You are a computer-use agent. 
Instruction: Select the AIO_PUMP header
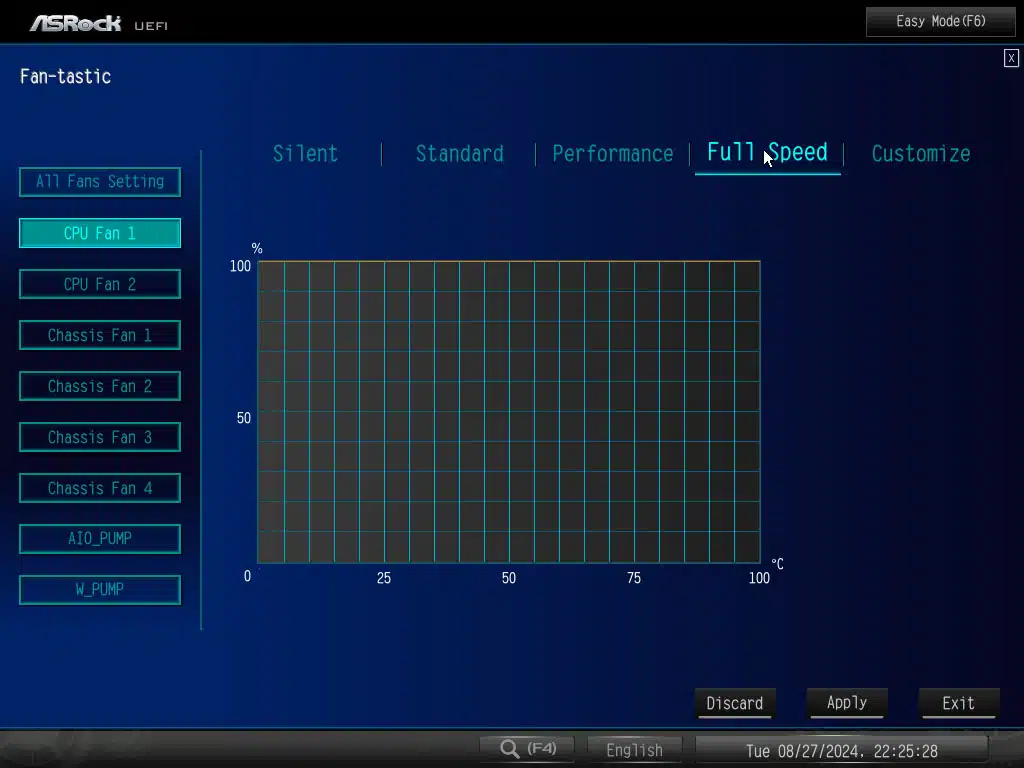pyautogui.click(x=100, y=538)
